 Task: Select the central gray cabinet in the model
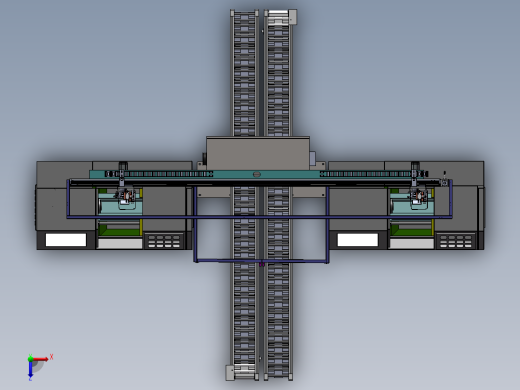[x=258, y=153]
